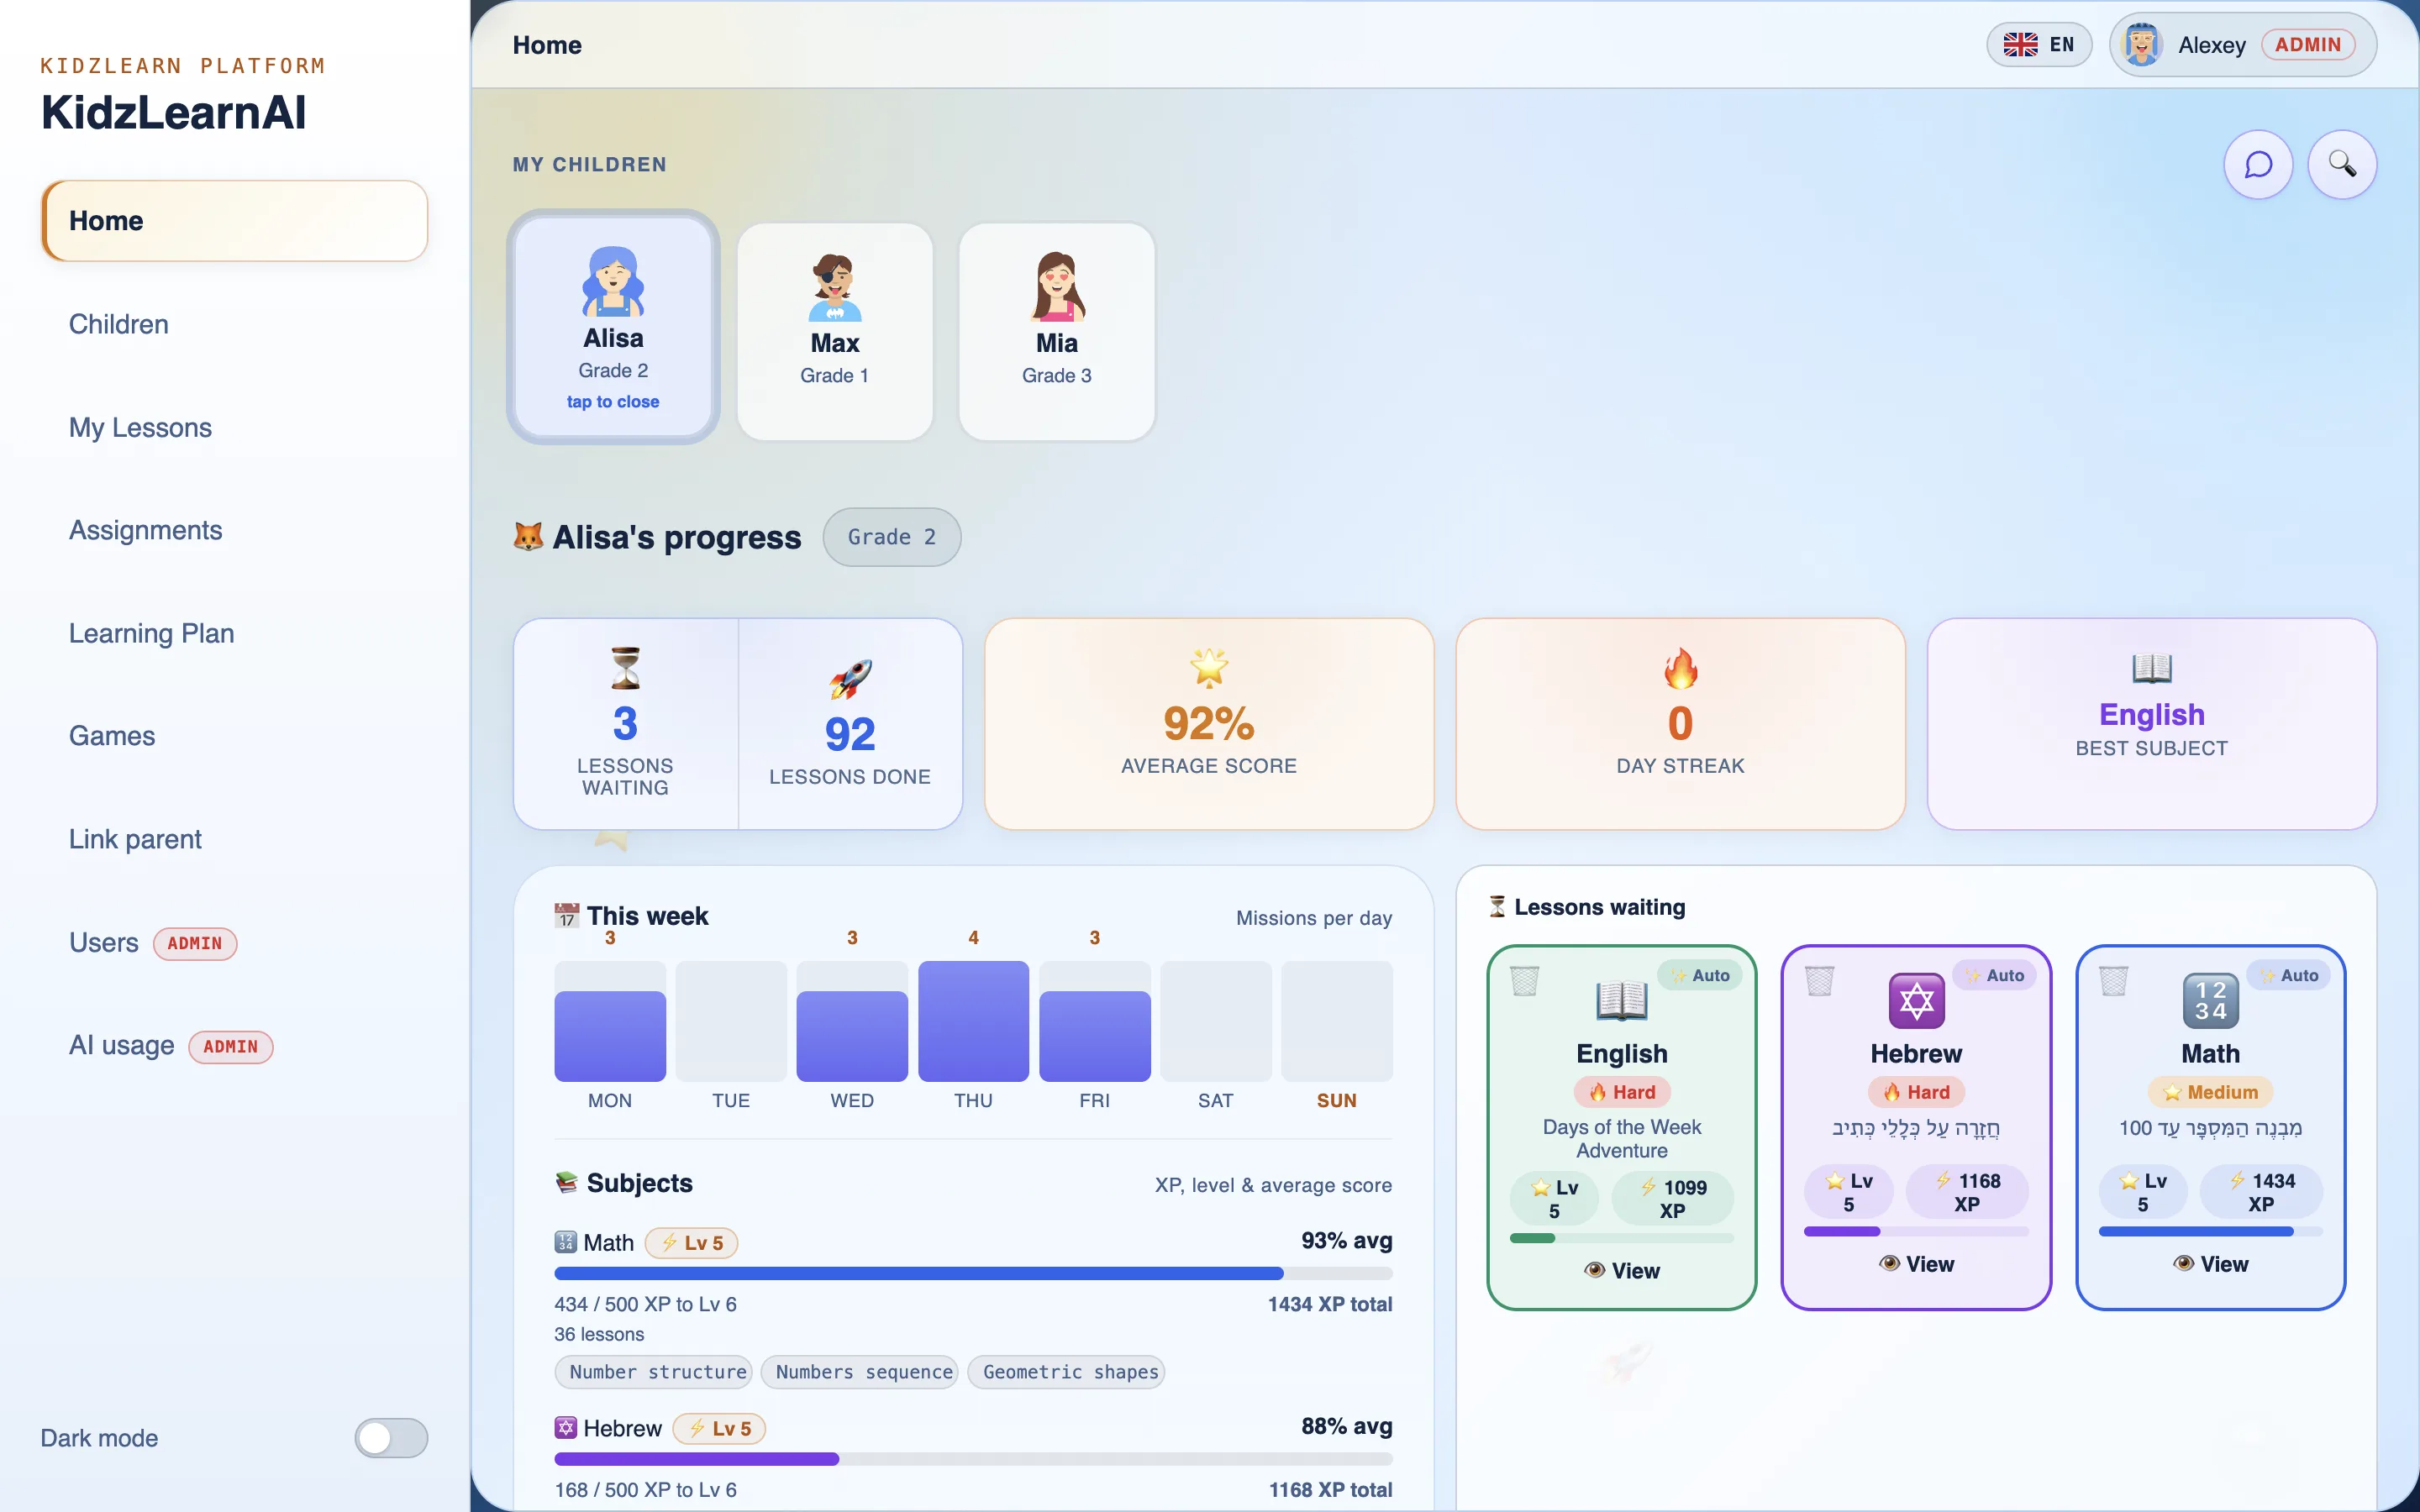2420x1512 pixels.
Task: Click the trash icon on Hebrew lesson card
Action: pos(1819,981)
